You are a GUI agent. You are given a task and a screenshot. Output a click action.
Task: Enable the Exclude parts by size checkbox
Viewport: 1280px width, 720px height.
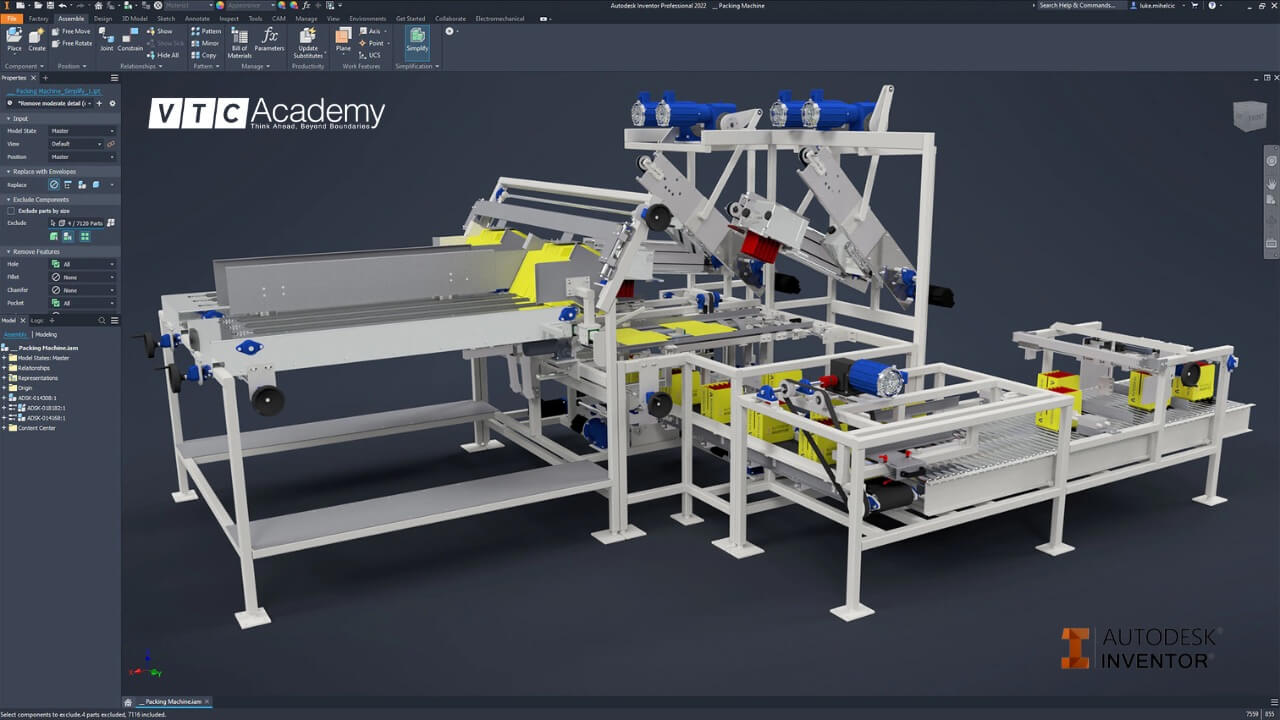[x=11, y=210]
